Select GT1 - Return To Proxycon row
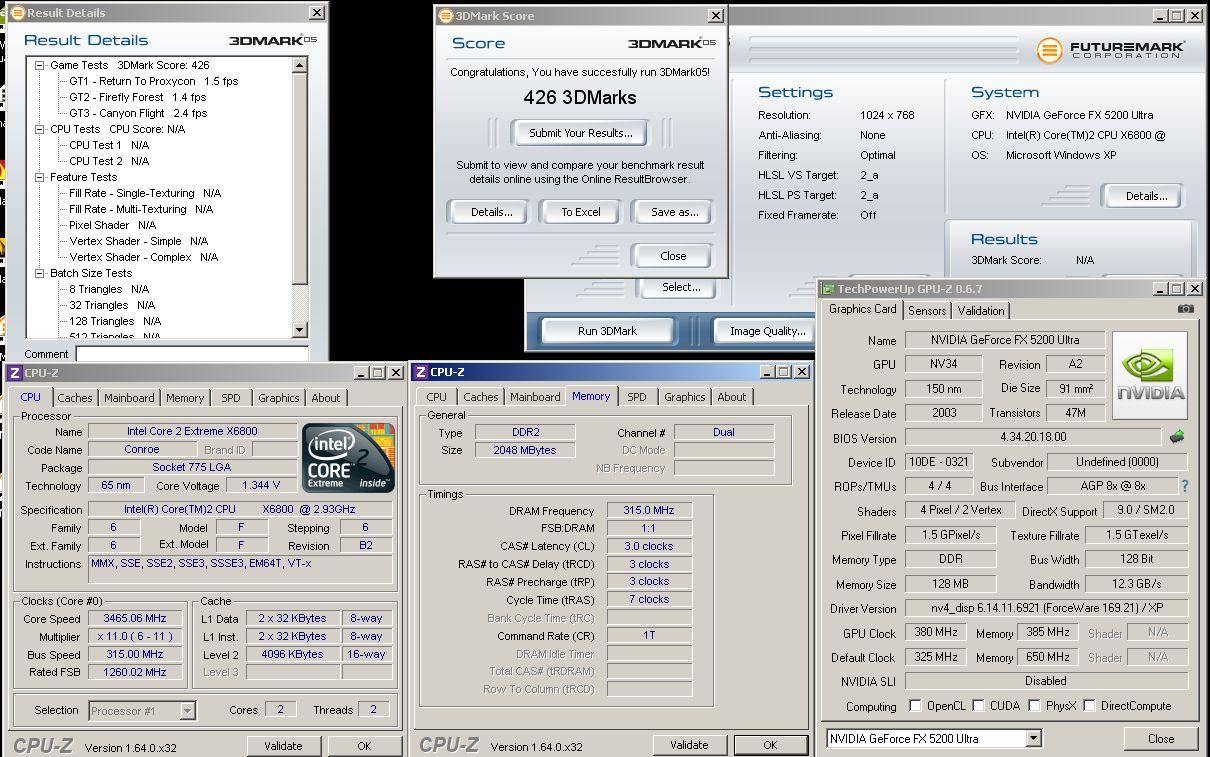 point(154,81)
